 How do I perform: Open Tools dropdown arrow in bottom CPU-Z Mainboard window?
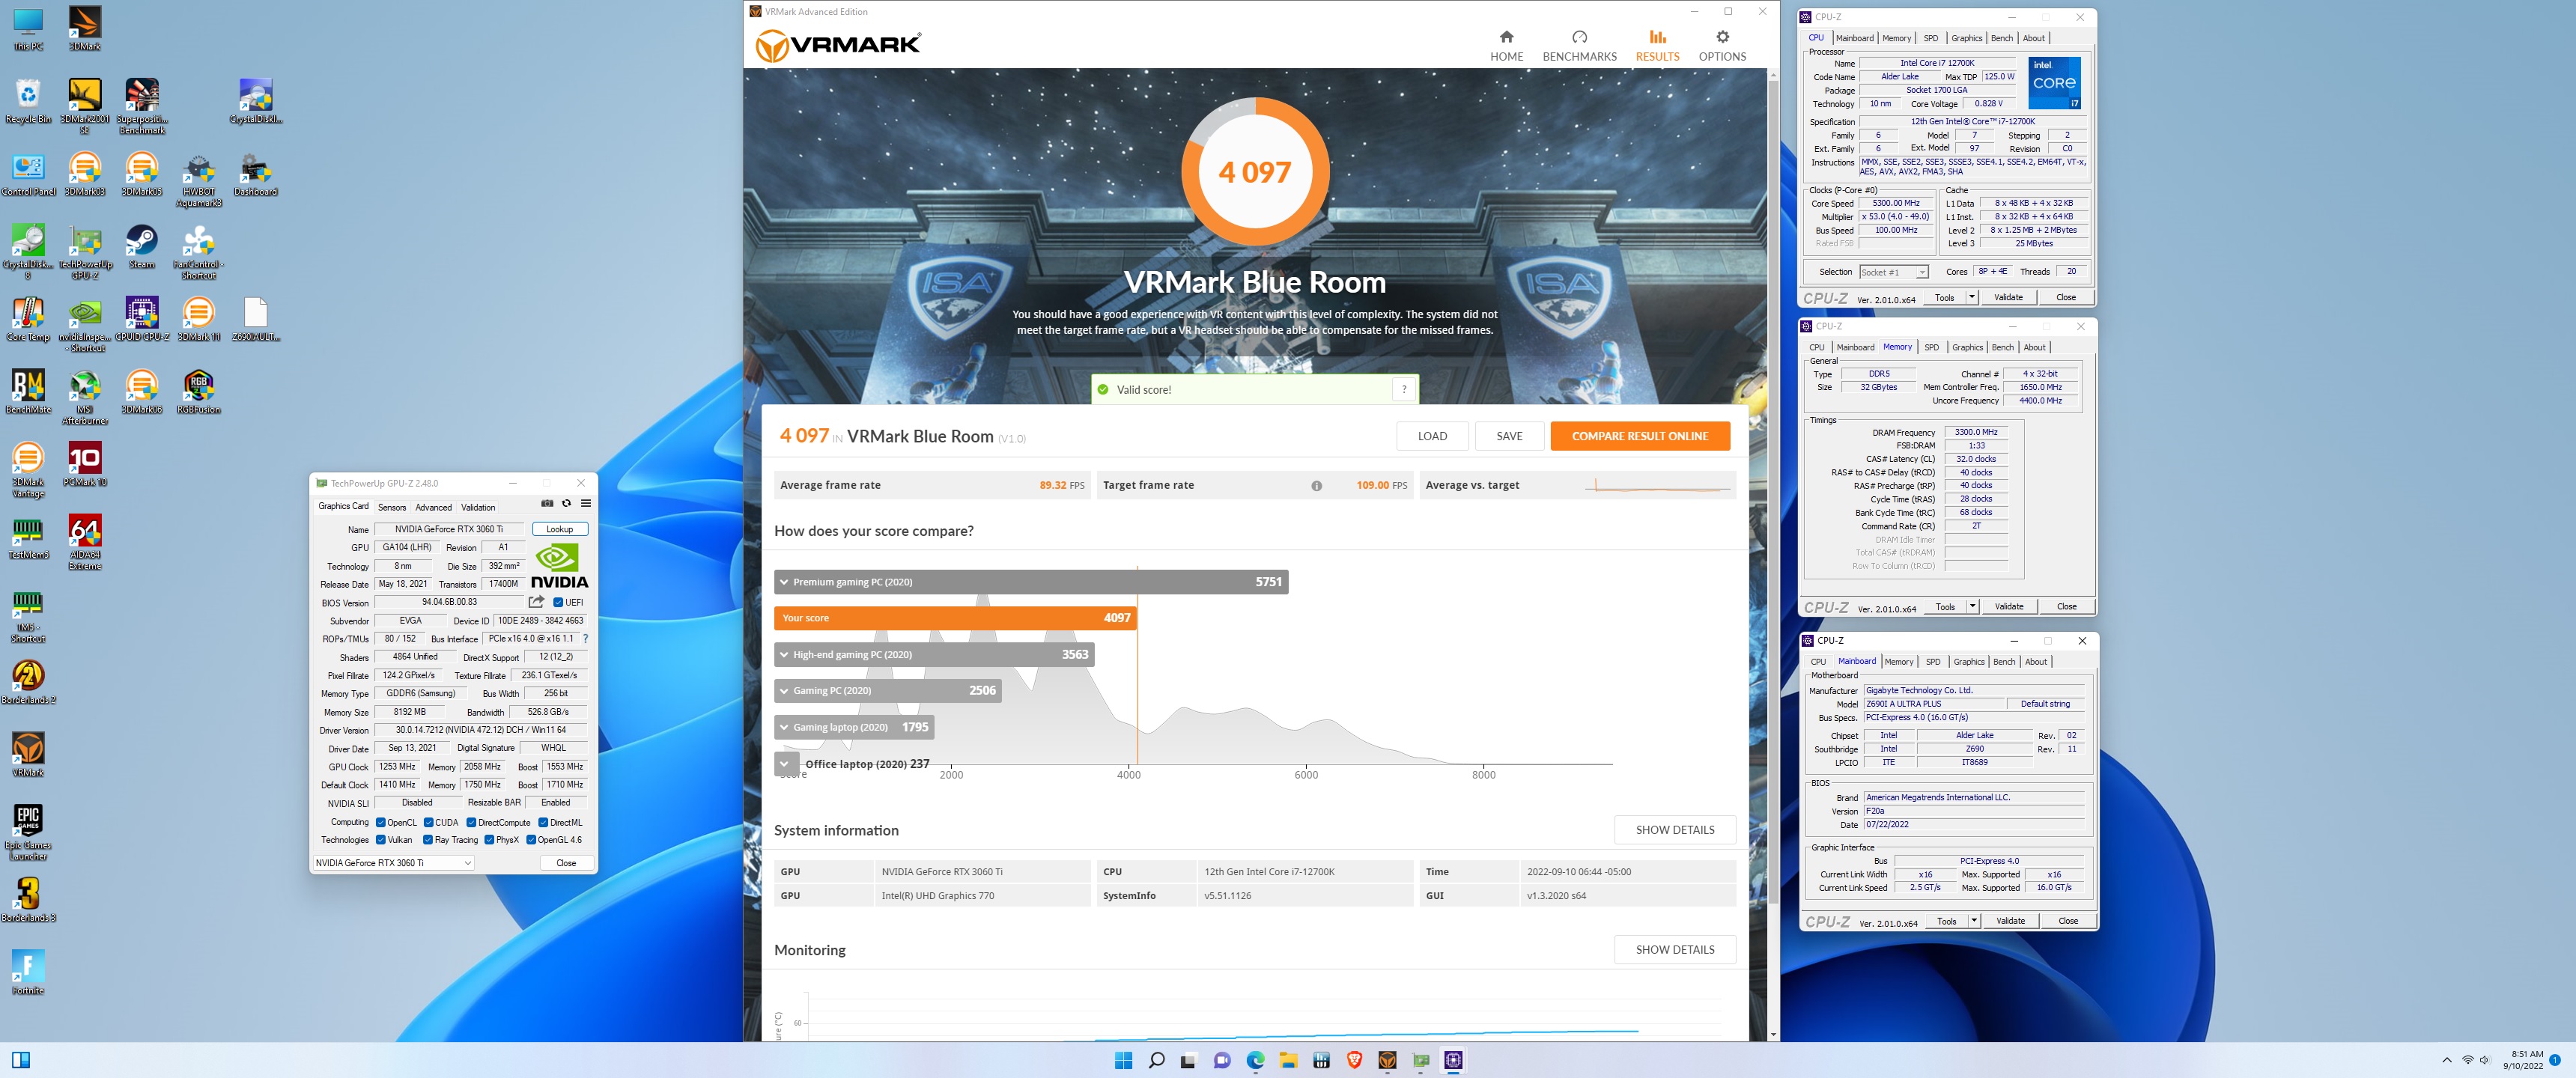pyautogui.click(x=1974, y=921)
